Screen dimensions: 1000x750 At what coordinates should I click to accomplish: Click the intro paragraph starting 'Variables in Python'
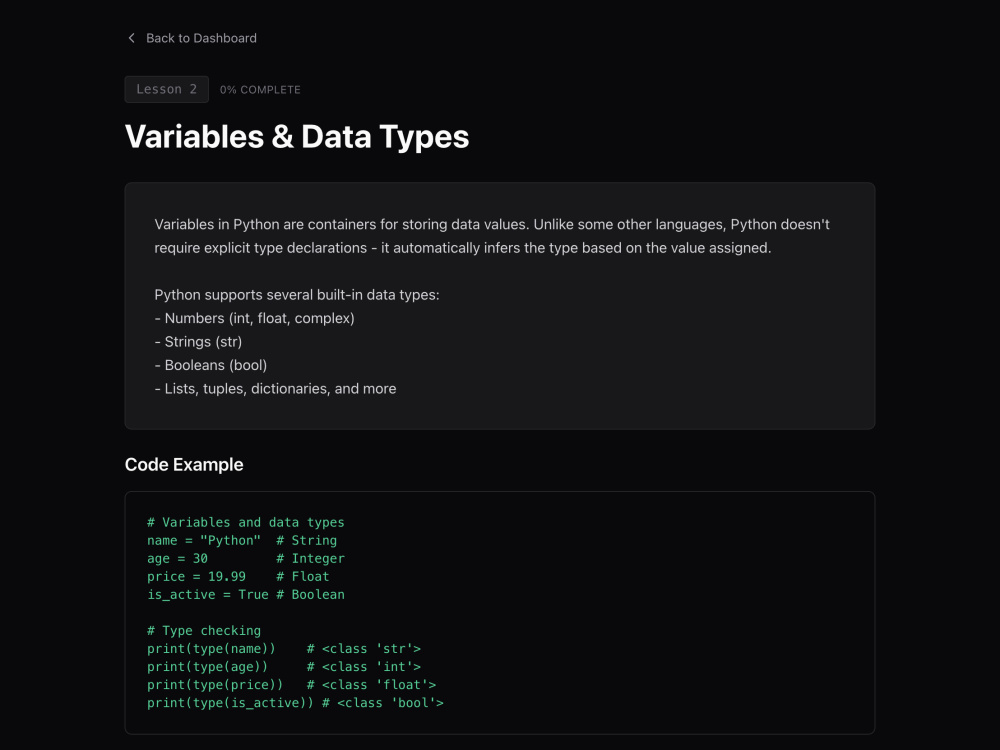pos(492,236)
